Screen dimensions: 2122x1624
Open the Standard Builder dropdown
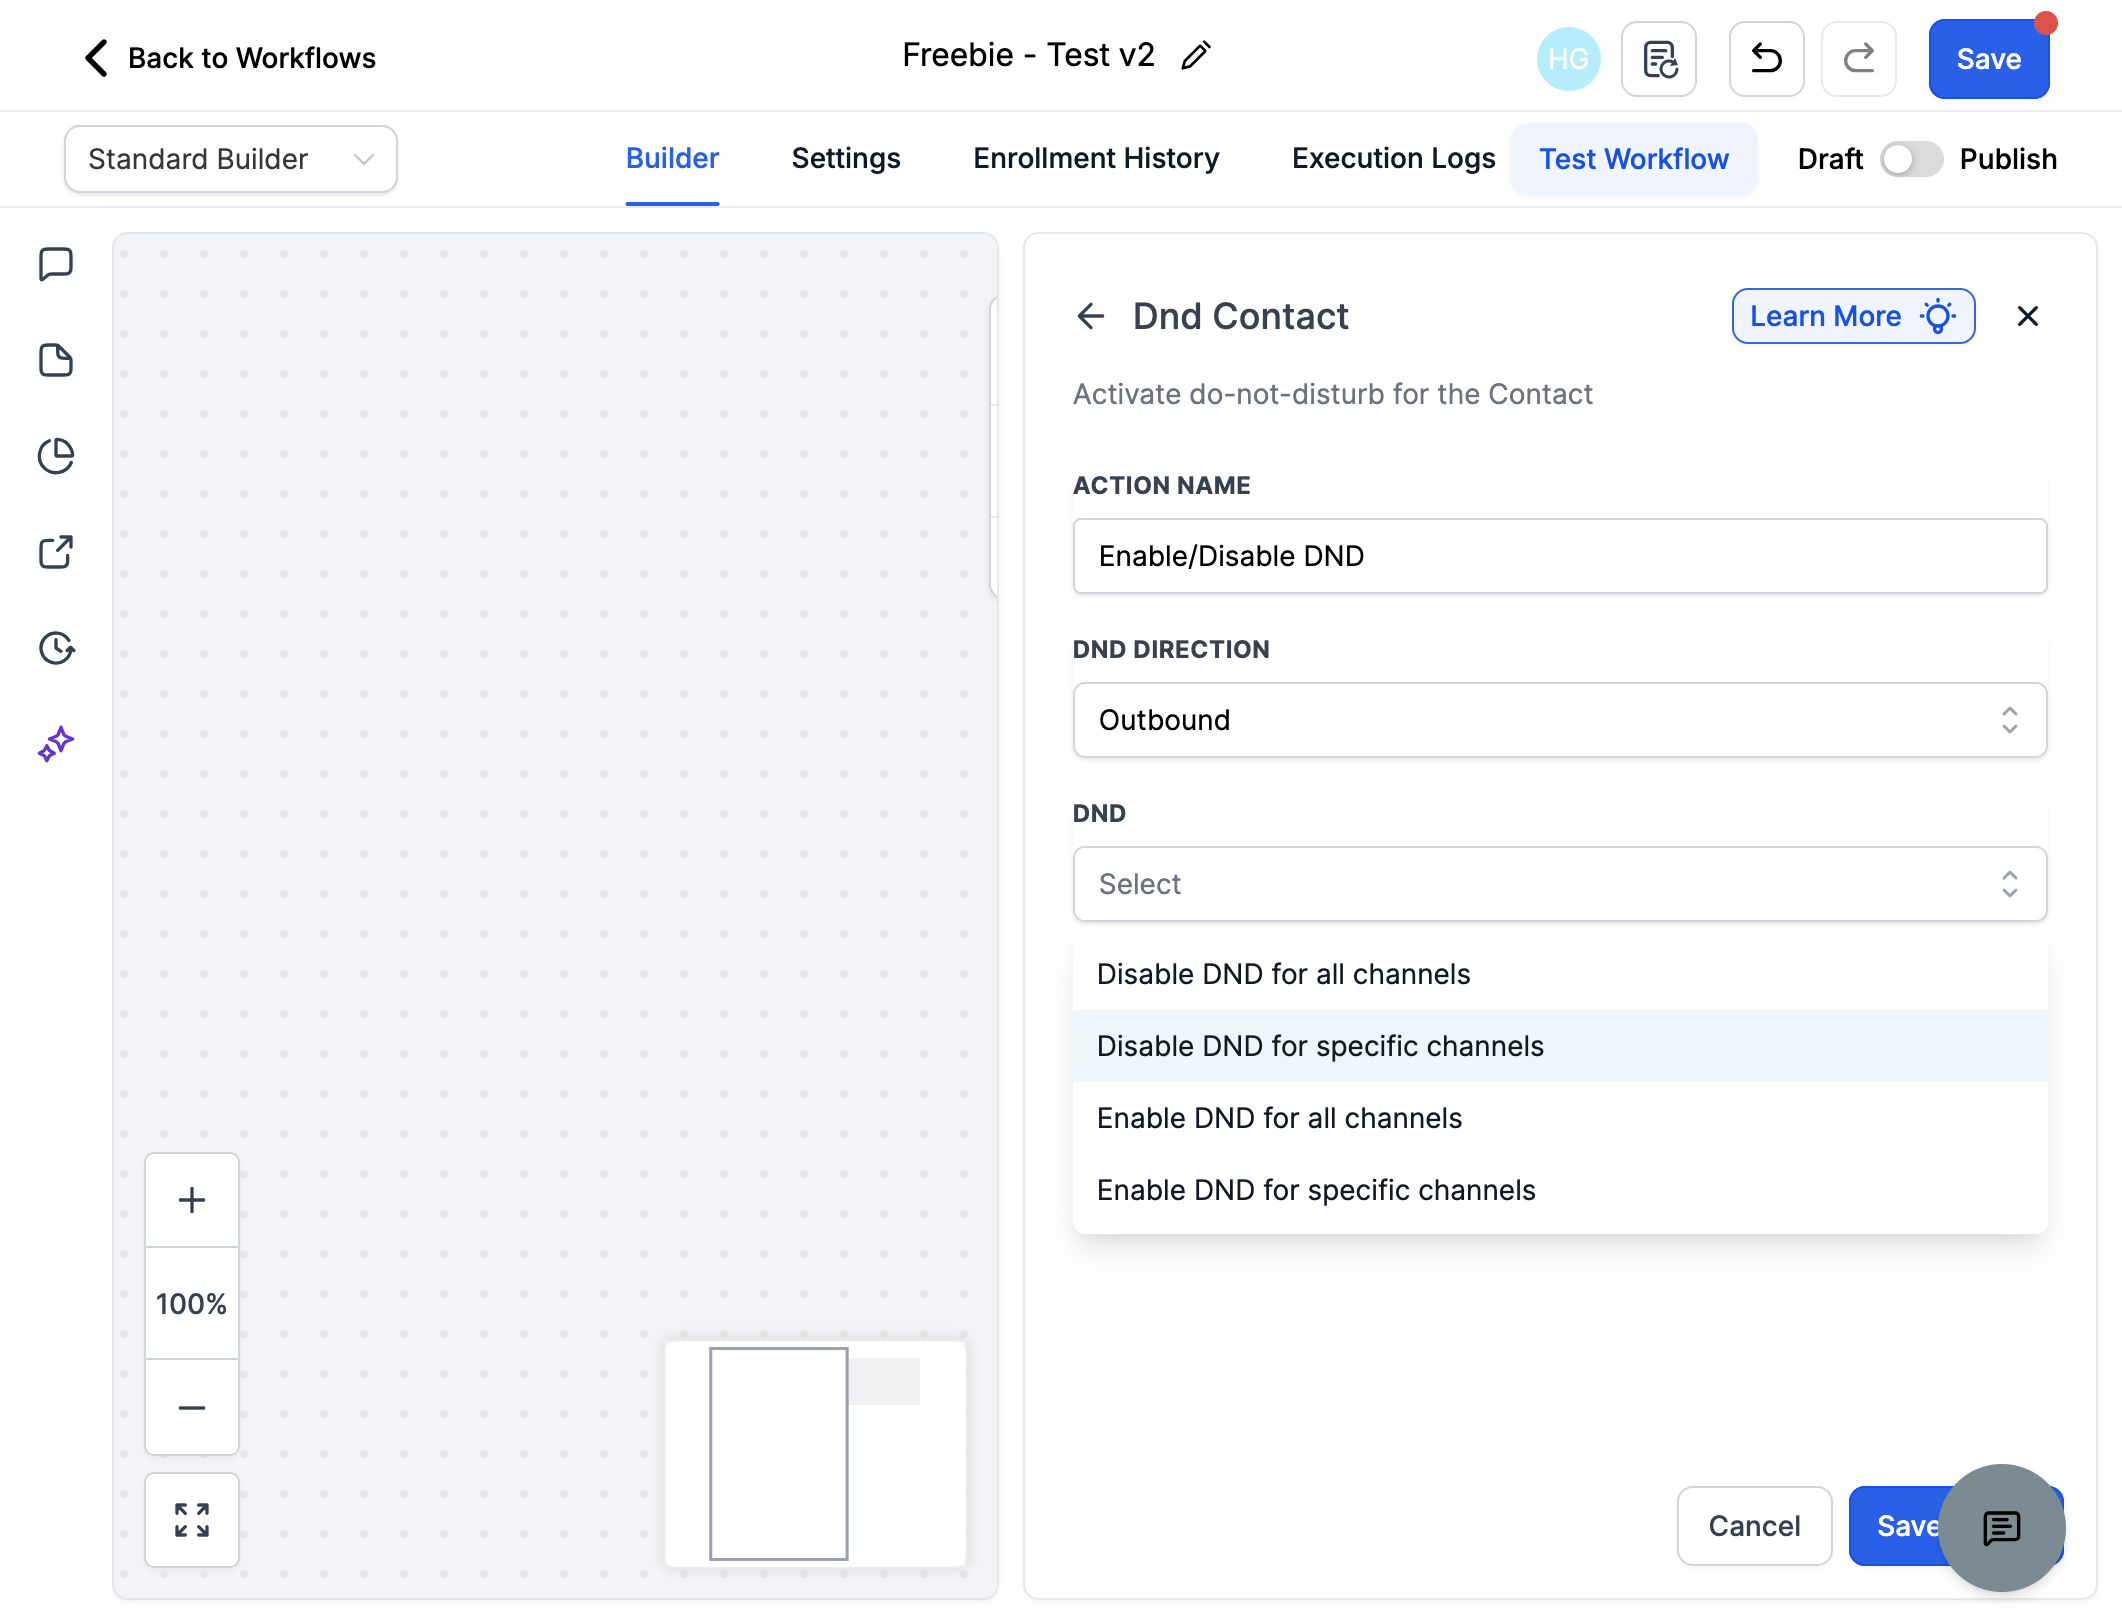click(x=231, y=159)
